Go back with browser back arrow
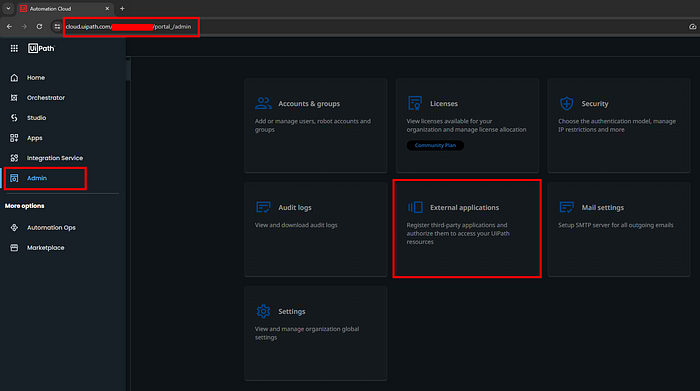Viewport: 700px width, 391px height. coord(9,27)
